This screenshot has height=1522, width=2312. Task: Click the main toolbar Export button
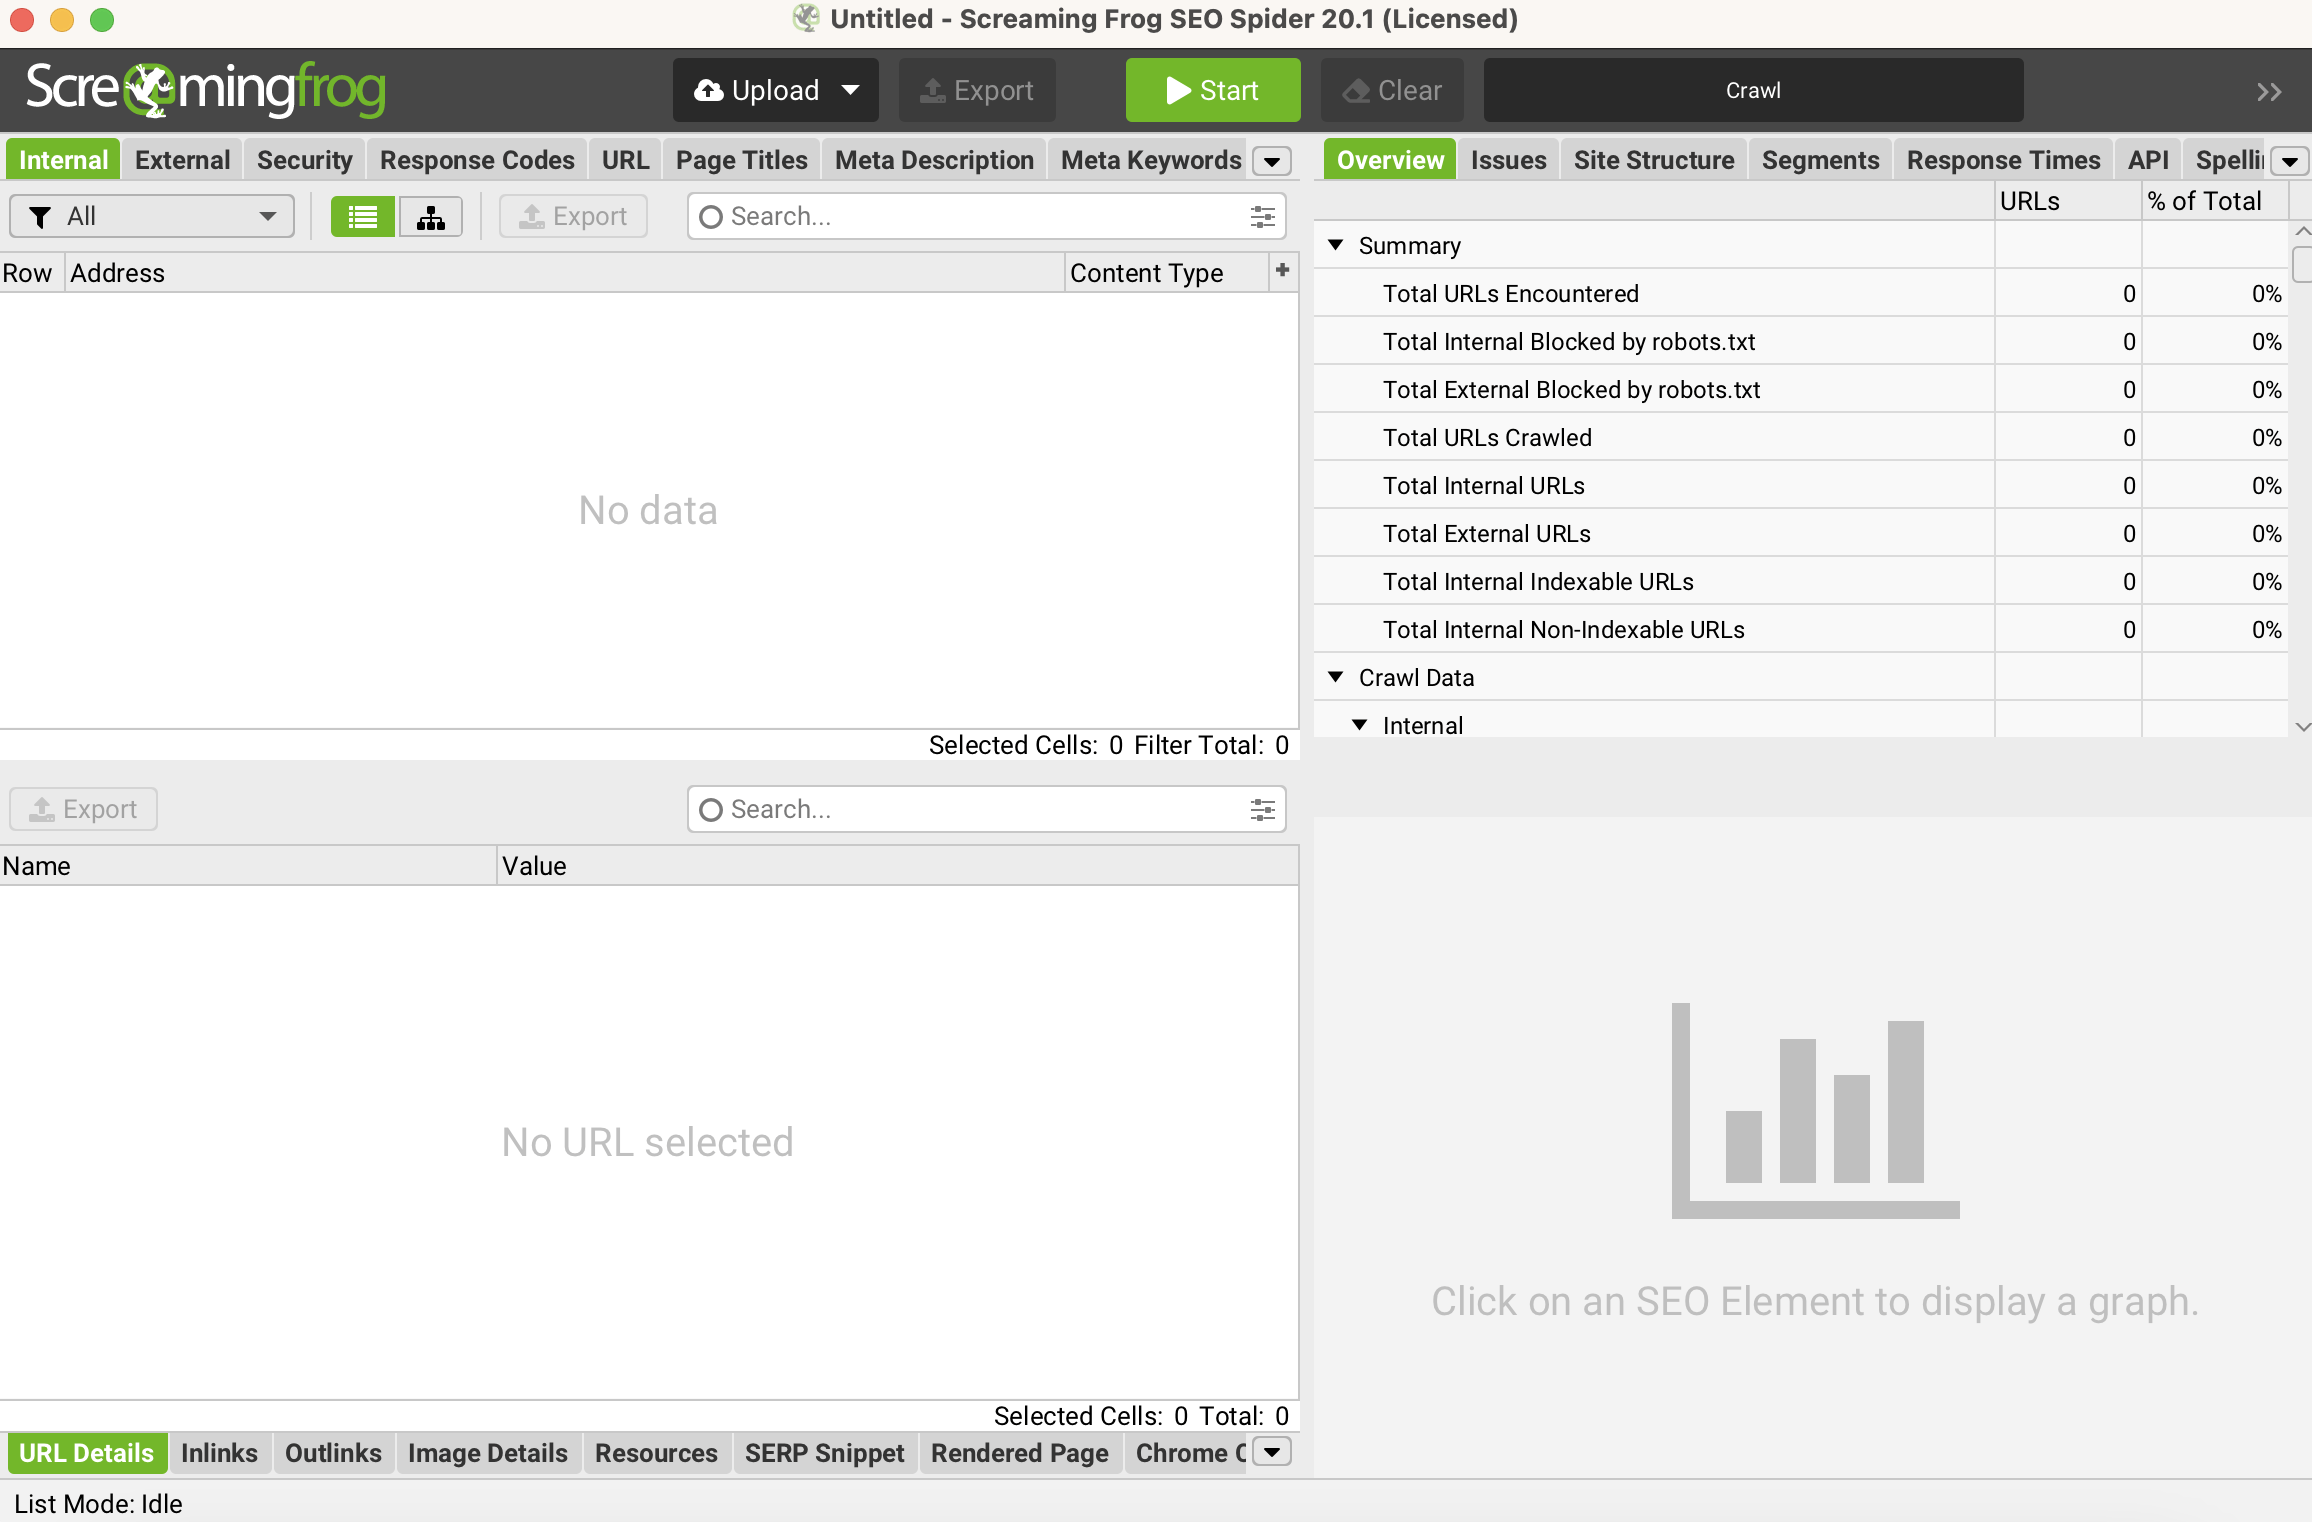coord(977,90)
